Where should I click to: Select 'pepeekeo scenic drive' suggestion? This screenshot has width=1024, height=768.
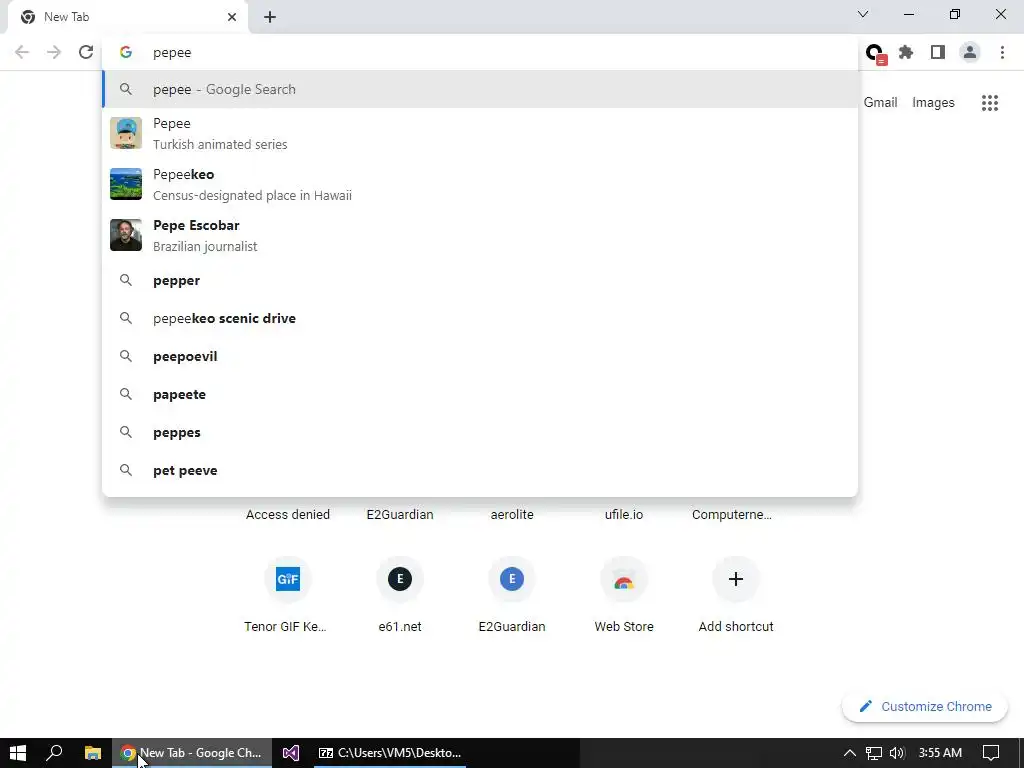[x=480, y=318]
